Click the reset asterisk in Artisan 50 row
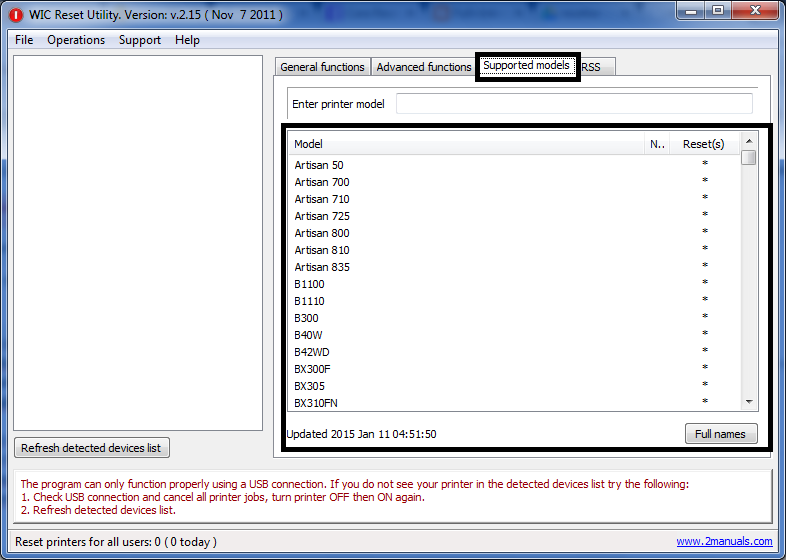Viewport: 786px width, 560px height. pos(705,163)
